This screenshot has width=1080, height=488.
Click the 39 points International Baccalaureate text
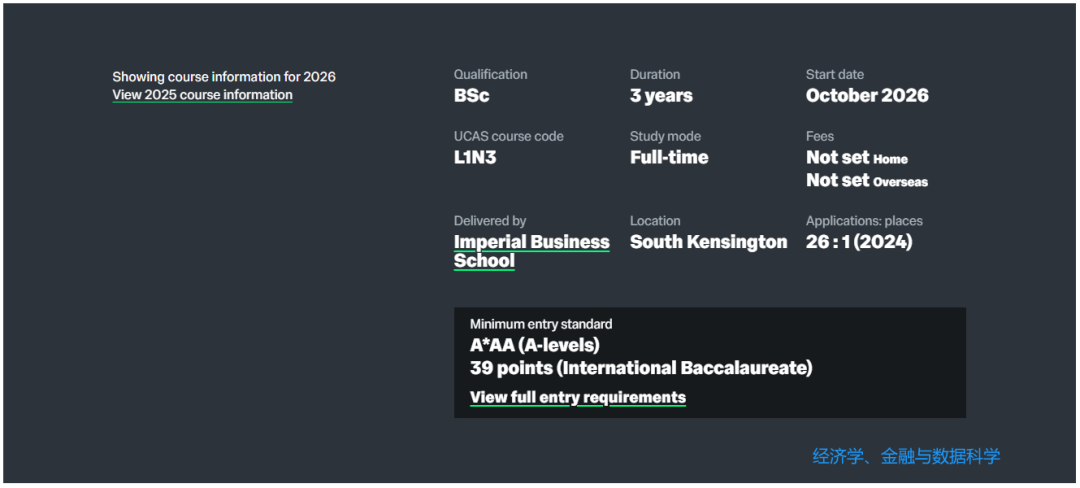pyautogui.click(x=640, y=369)
